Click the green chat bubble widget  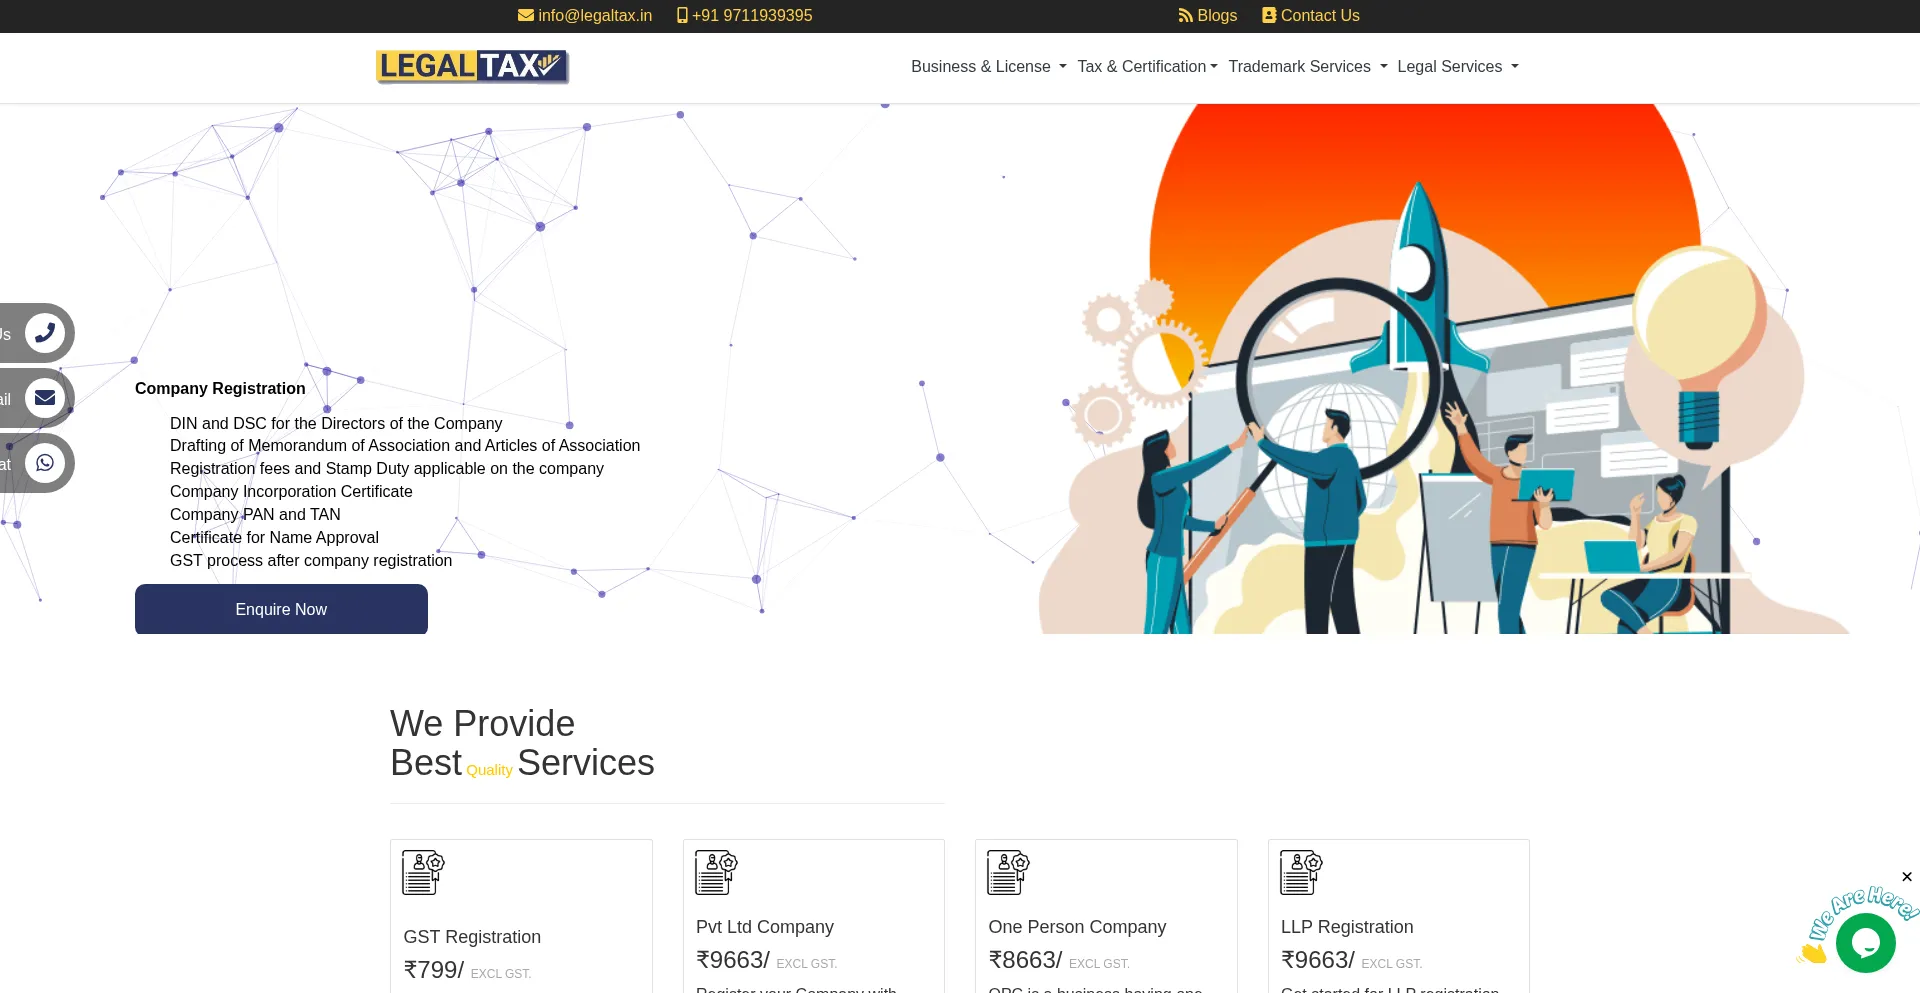pos(1865,942)
